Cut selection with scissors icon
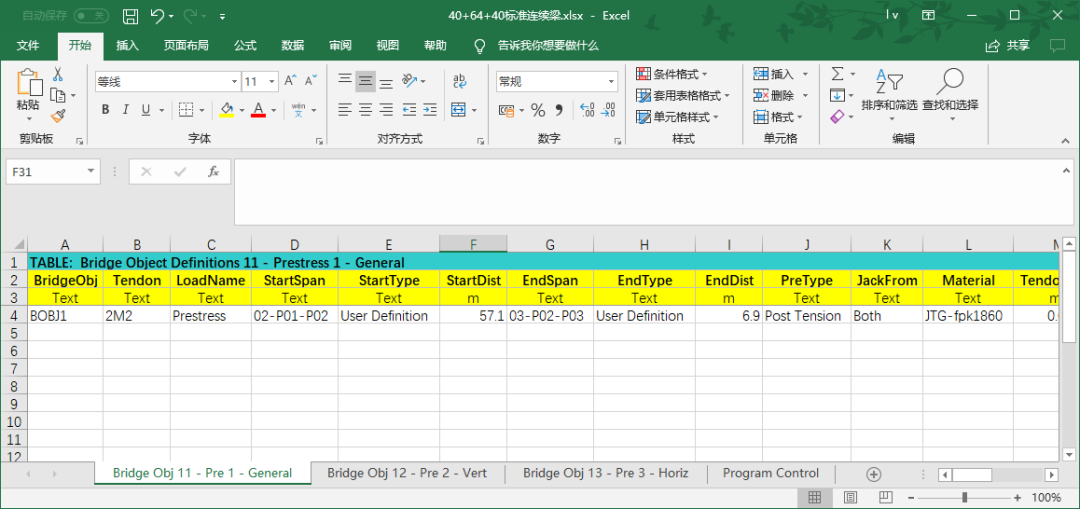This screenshot has width=1080, height=509. pyautogui.click(x=59, y=74)
